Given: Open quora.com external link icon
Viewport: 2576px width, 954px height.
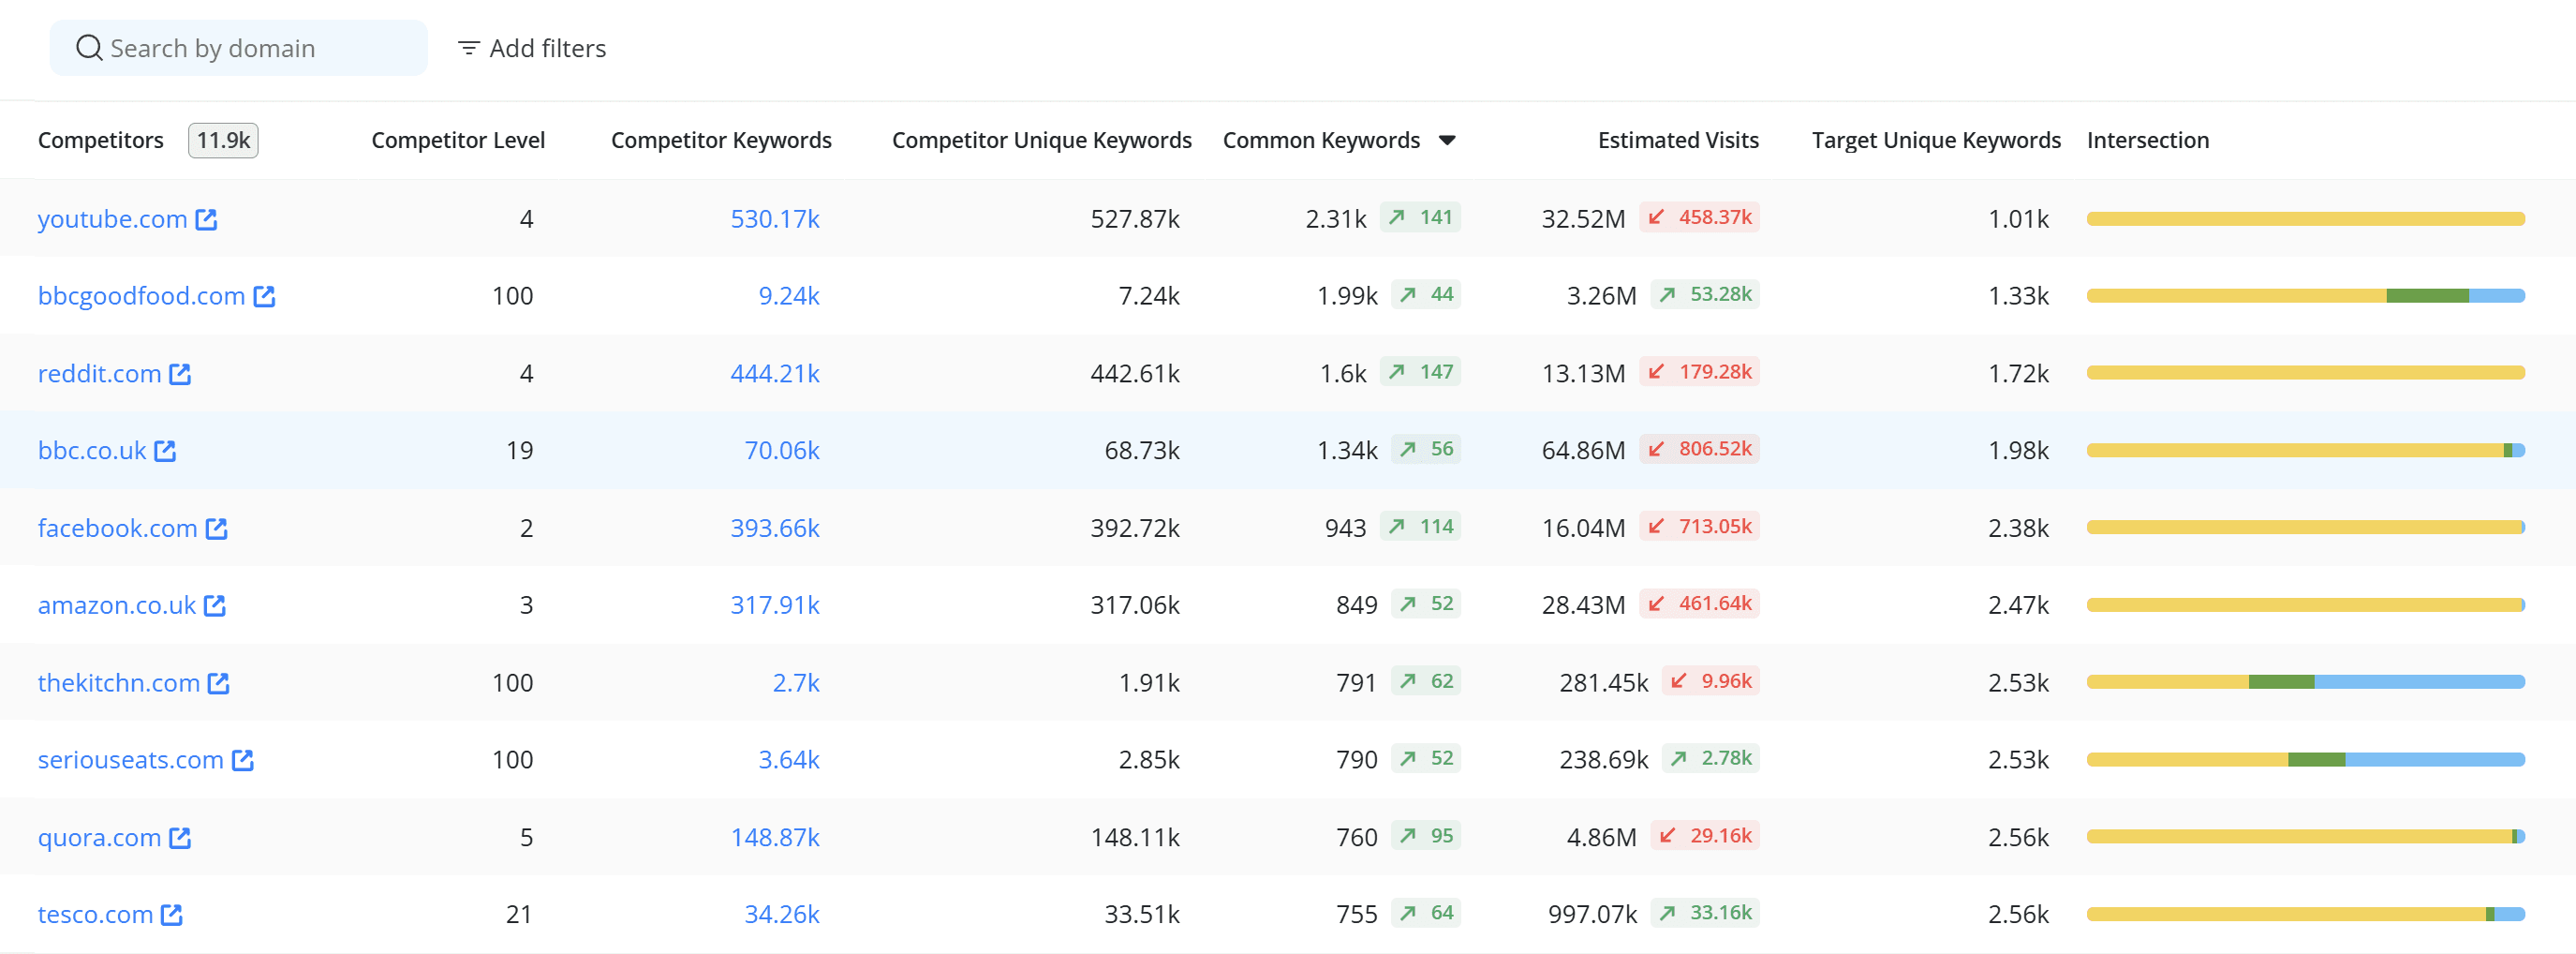Looking at the screenshot, I should (x=180, y=838).
